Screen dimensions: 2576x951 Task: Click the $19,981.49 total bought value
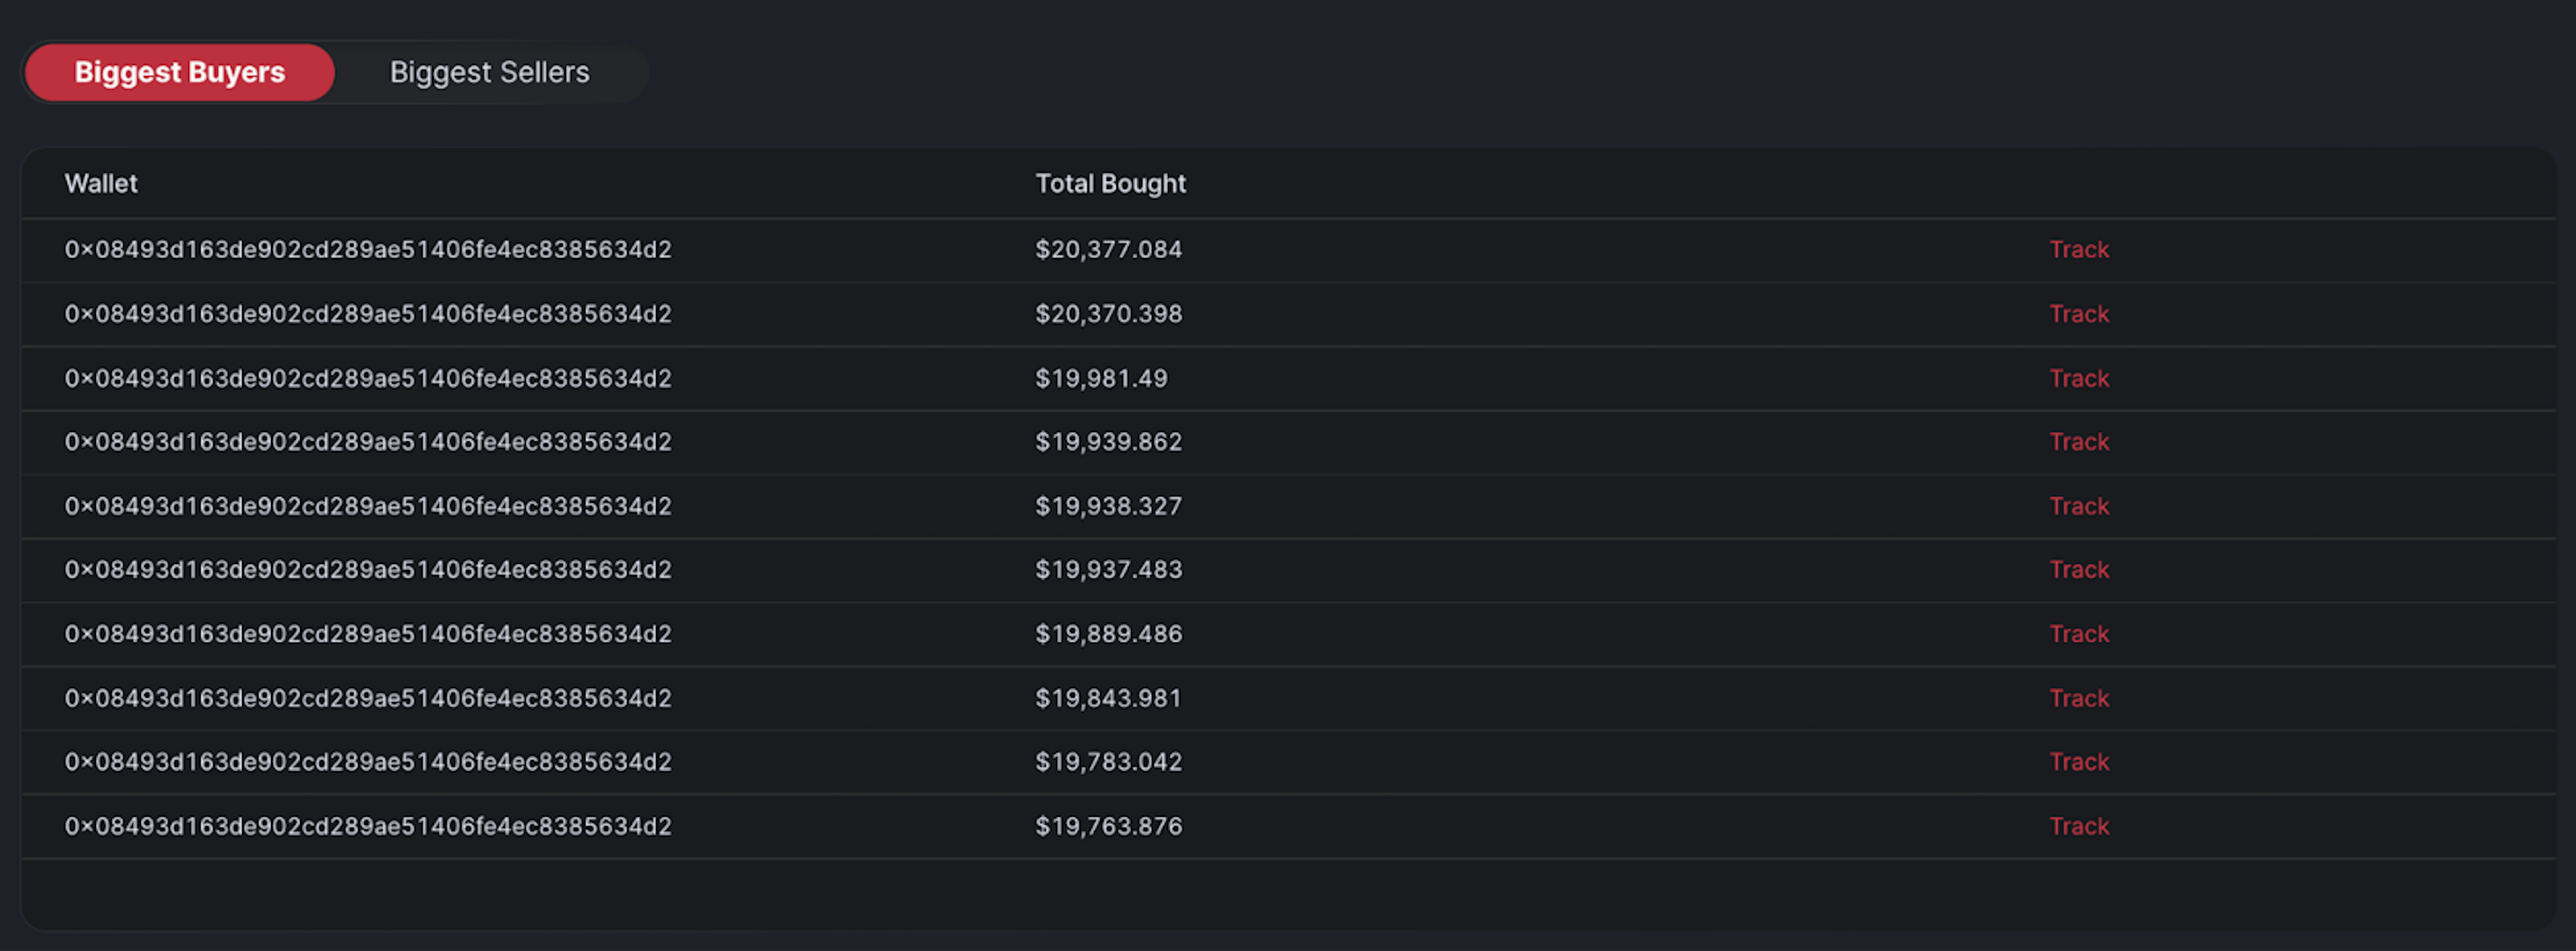coord(1101,378)
